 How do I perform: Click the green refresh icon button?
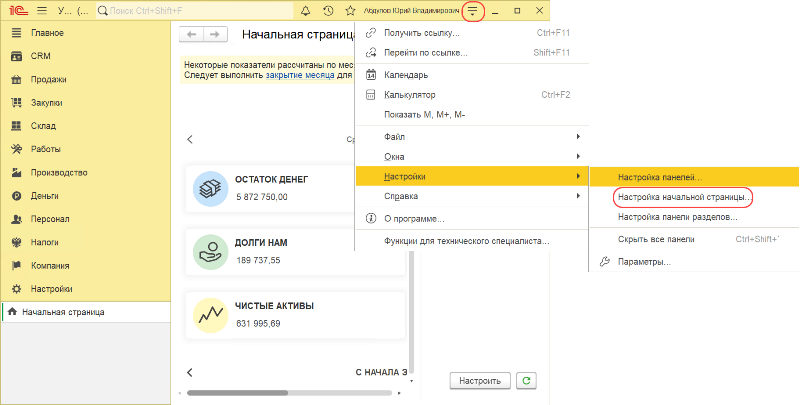tap(526, 381)
